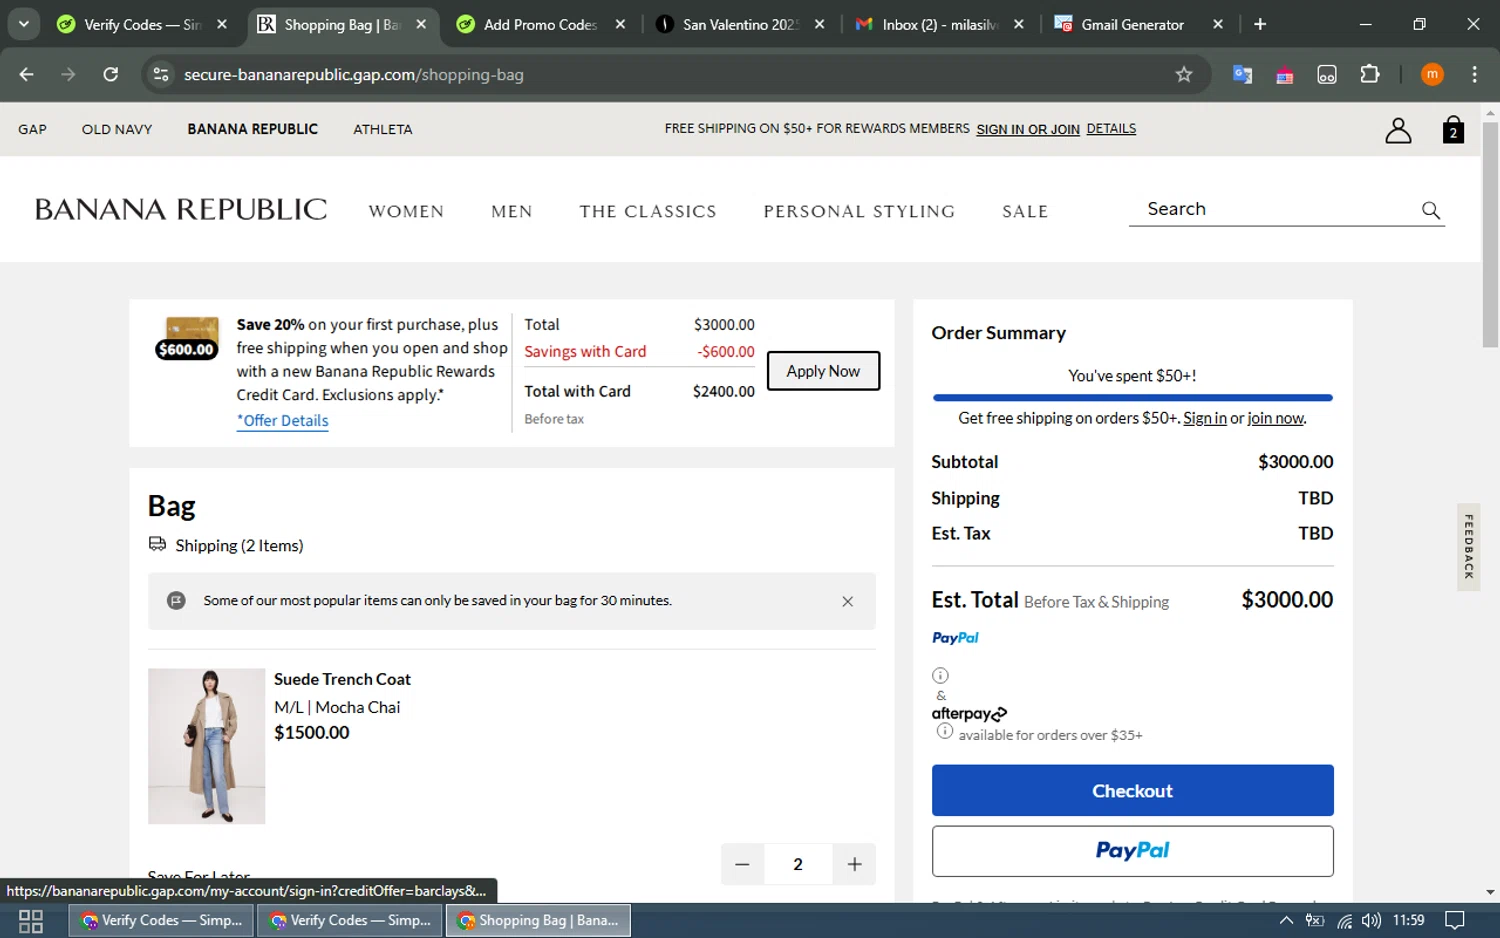Open a new browser tab
Image resolution: width=1500 pixels, height=938 pixels.
(1260, 24)
